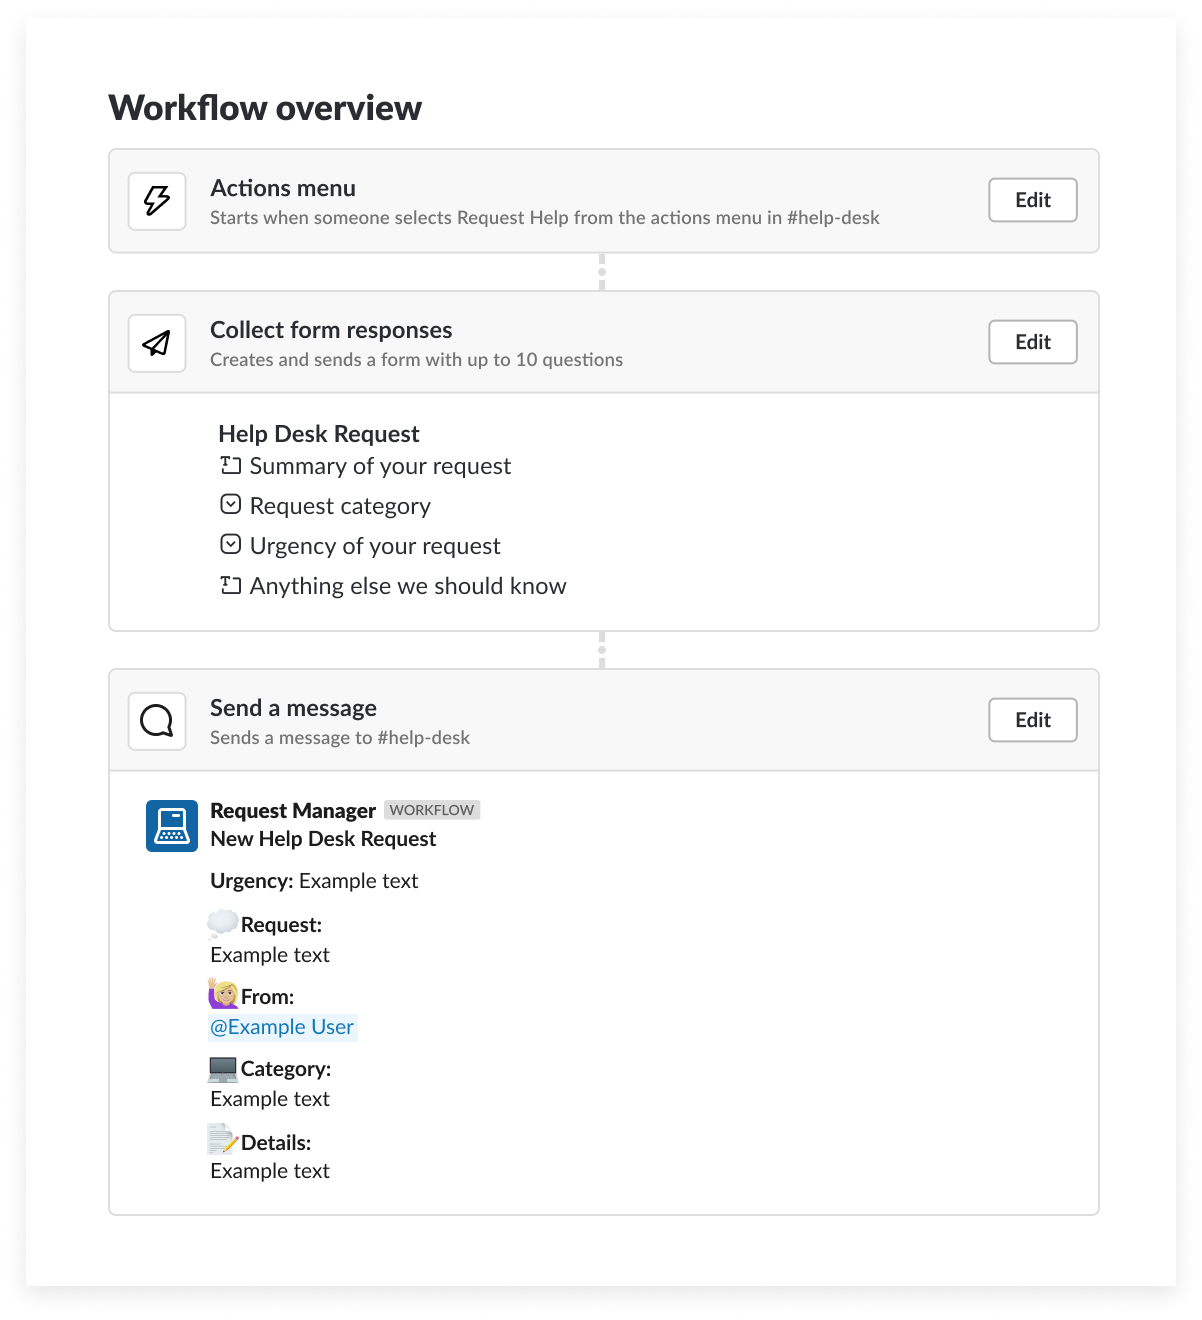Click the memo emoji beside Details

click(222, 1140)
